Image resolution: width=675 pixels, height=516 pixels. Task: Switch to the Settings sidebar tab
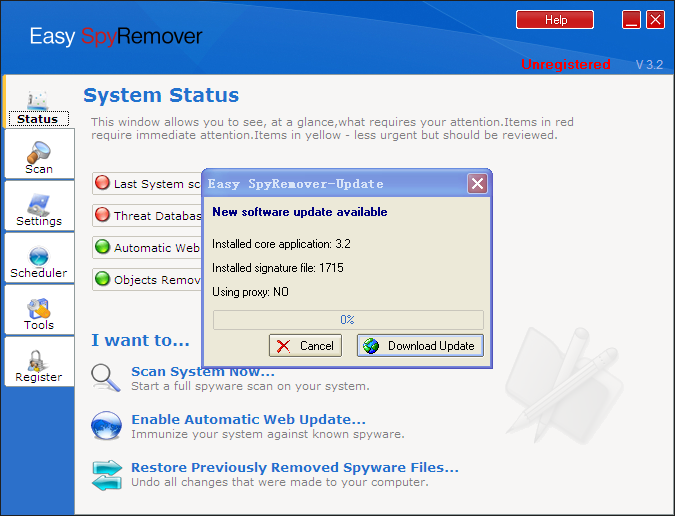[x=39, y=207]
